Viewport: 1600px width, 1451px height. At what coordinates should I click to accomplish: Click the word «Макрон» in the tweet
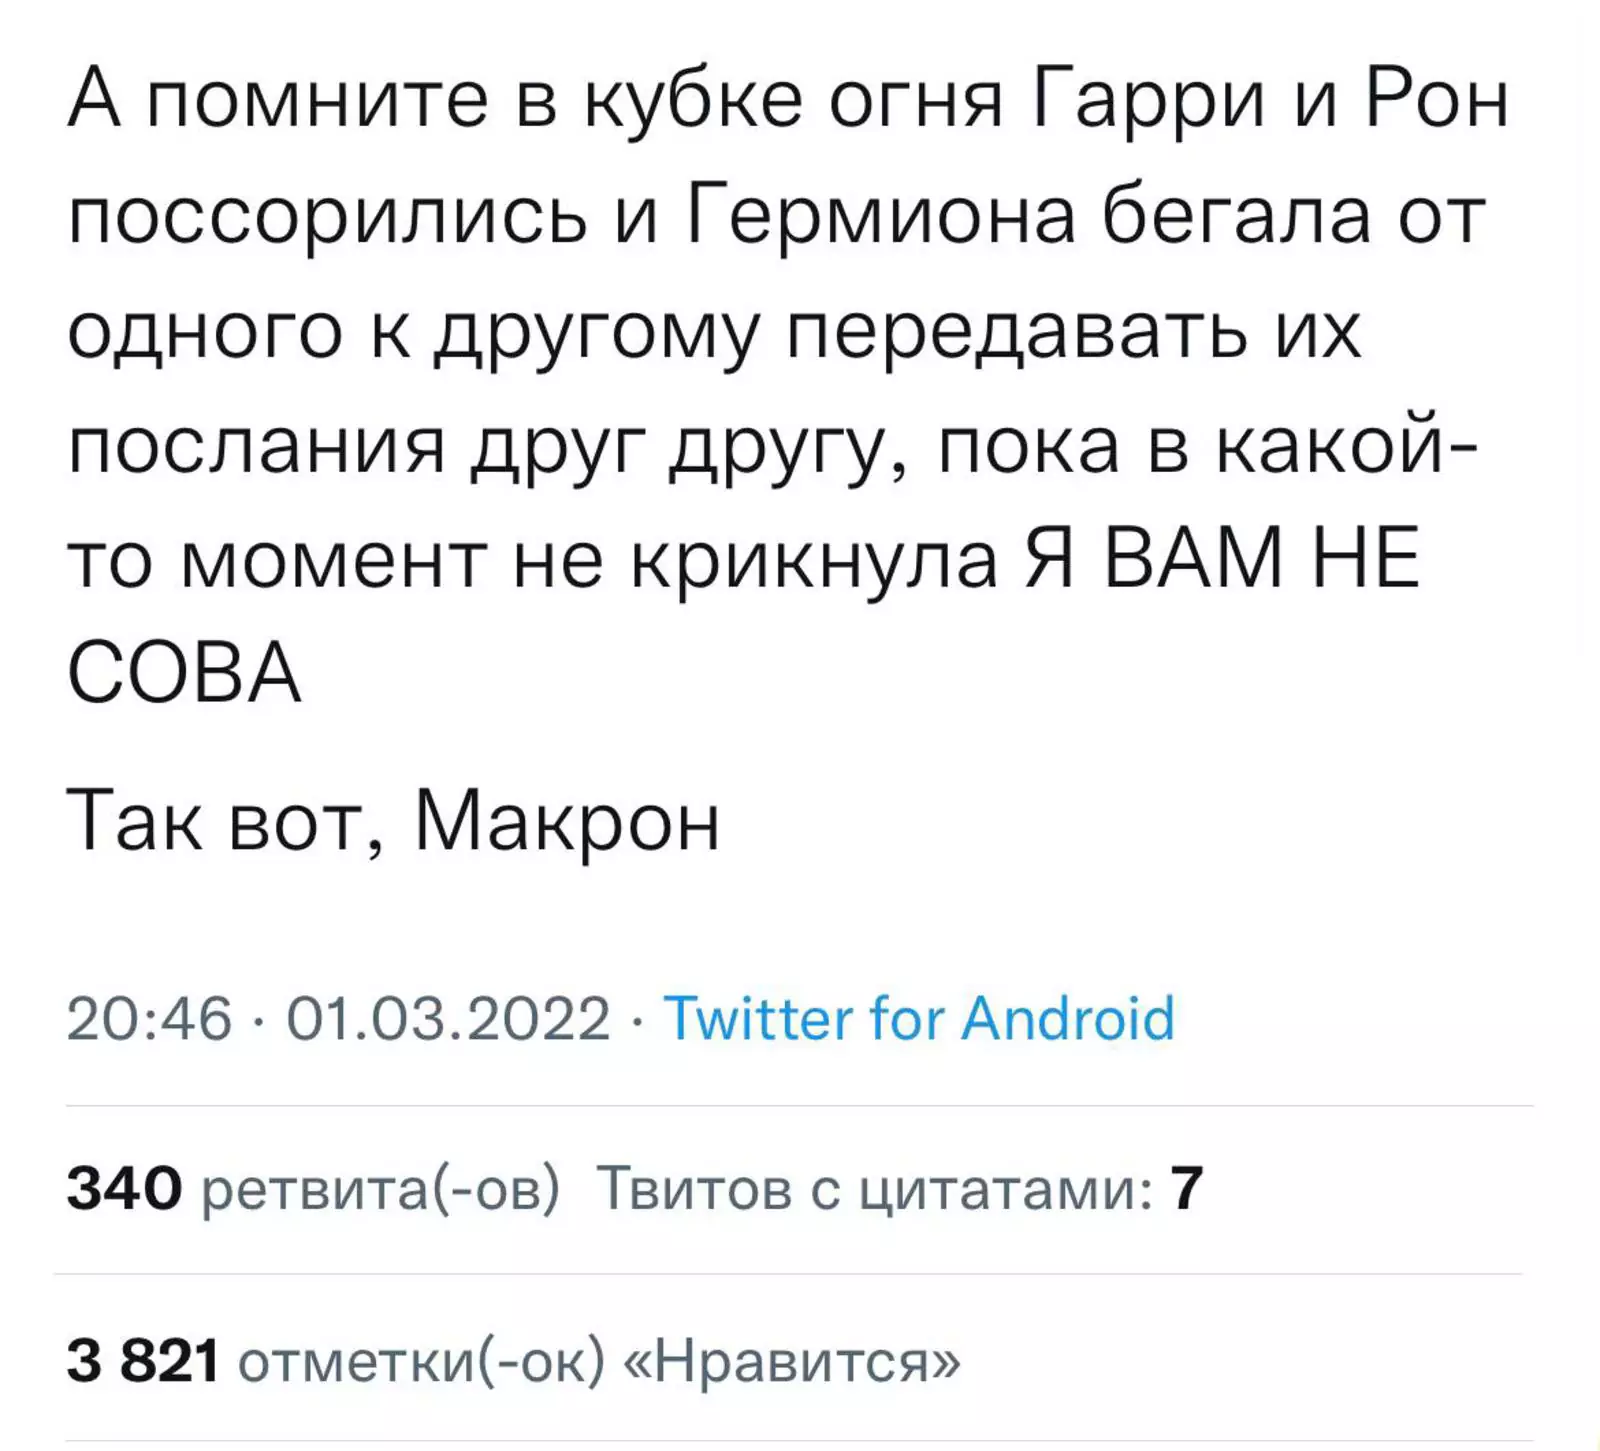tap(566, 822)
